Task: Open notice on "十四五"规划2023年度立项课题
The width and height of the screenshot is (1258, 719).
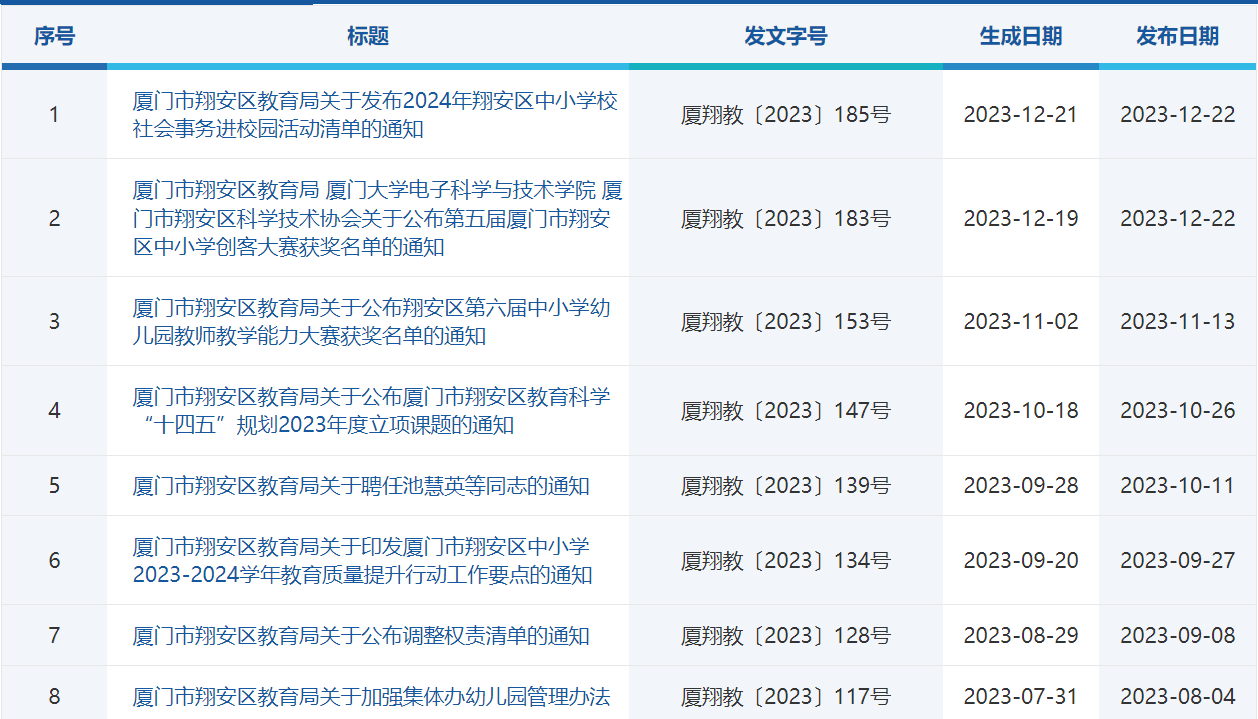Action: tap(371, 411)
